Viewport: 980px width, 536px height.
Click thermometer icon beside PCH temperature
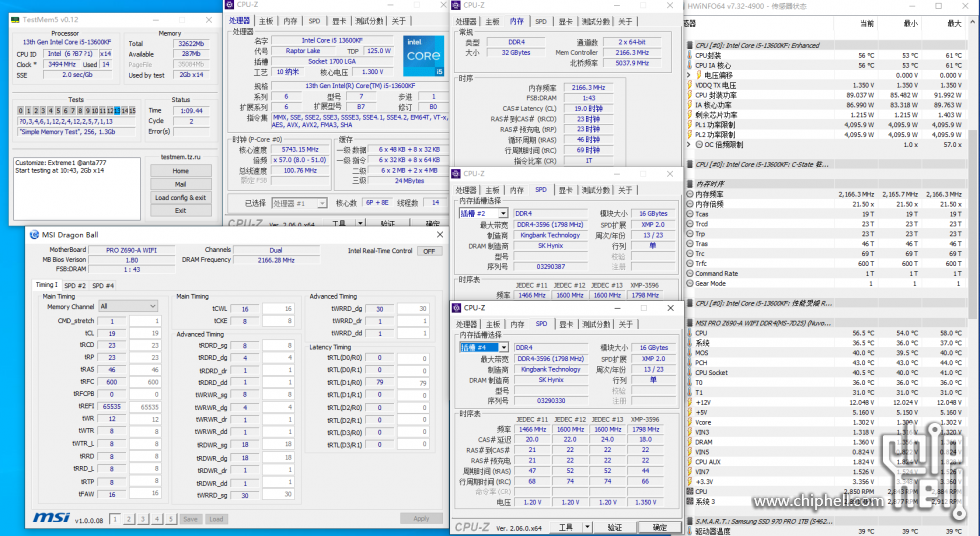coord(689,363)
